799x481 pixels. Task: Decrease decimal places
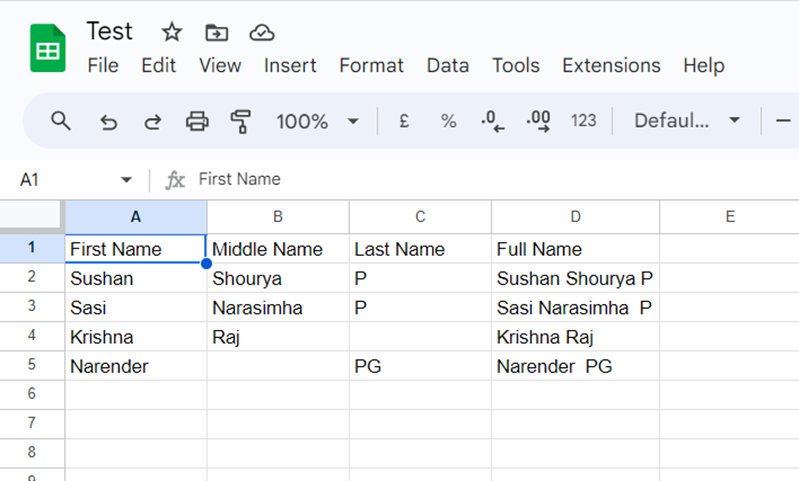tap(493, 122)
